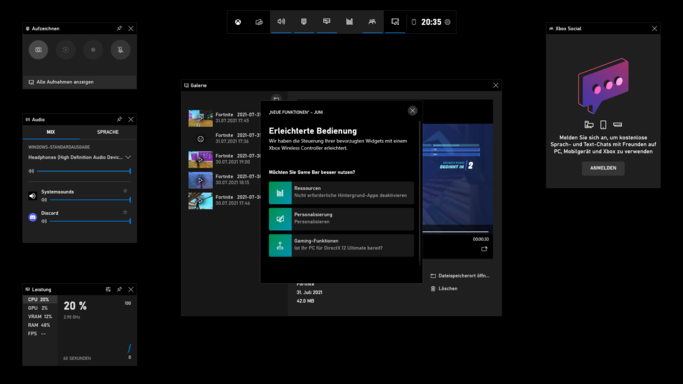Click the ANMELDEN button in Xbox Social
The height and width of the screenshot is (384, 683).
coord(603,168)
